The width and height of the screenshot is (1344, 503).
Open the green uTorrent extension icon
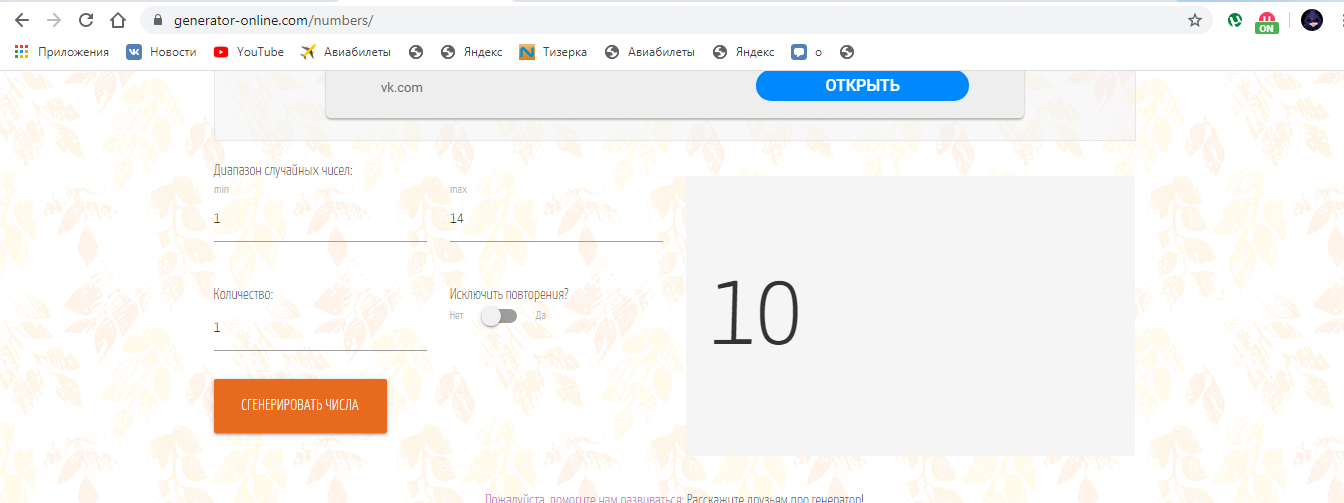[1235, 20]
